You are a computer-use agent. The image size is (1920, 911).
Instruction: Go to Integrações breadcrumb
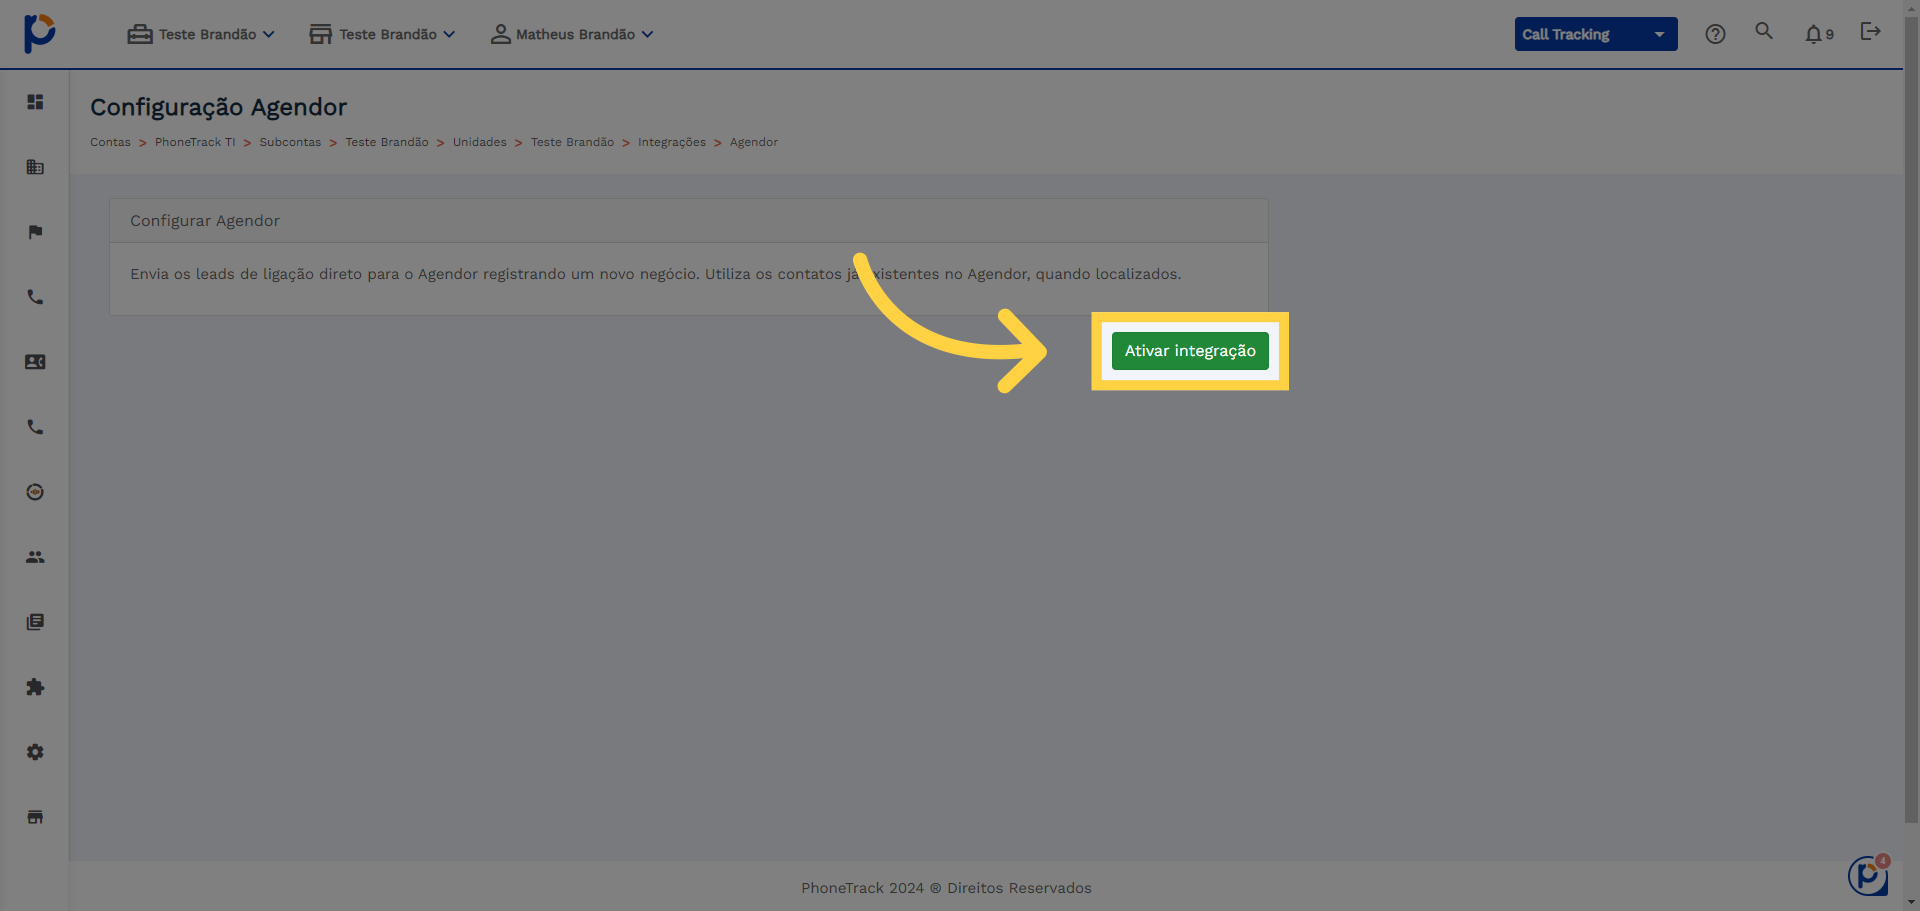[x=672, y=142]
